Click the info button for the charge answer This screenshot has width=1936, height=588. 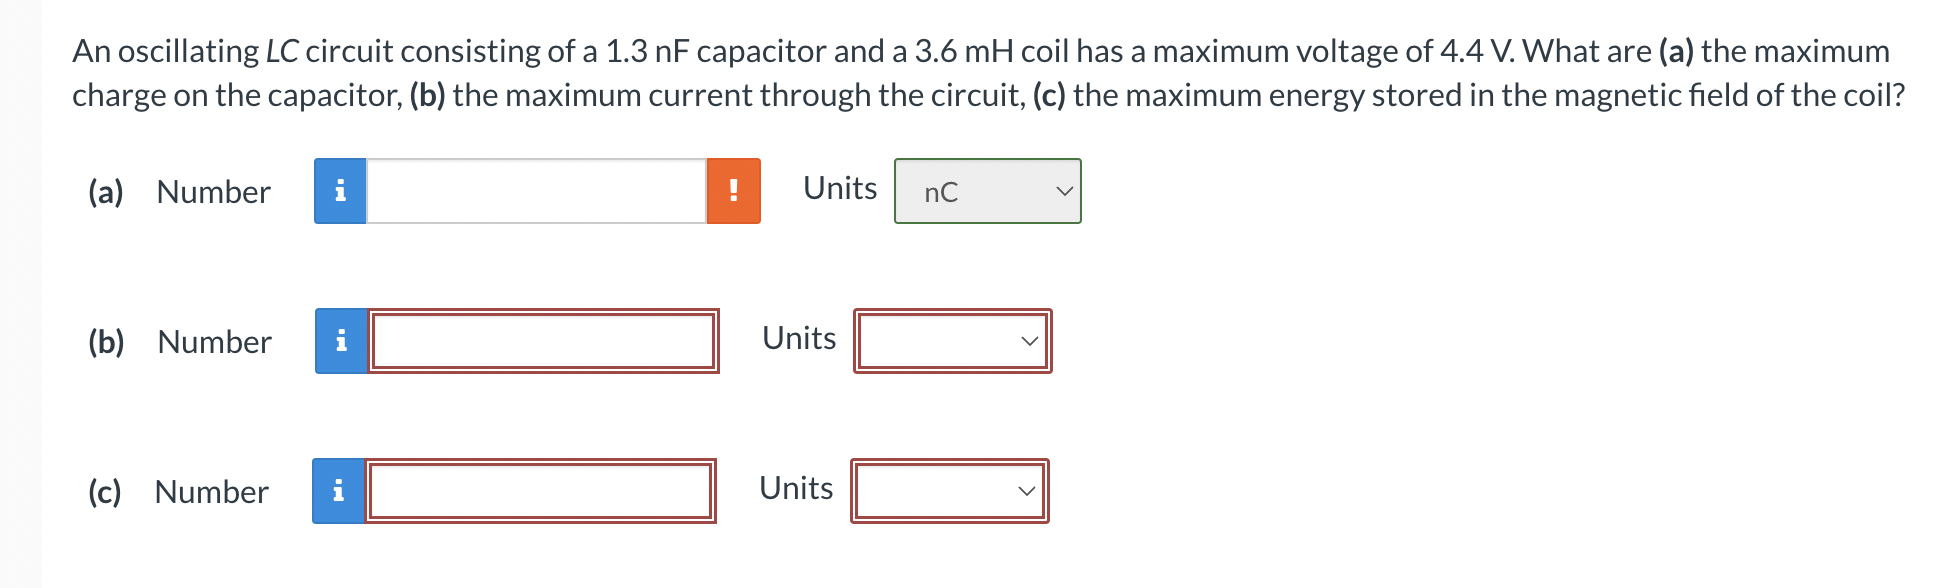pos(340,191)
